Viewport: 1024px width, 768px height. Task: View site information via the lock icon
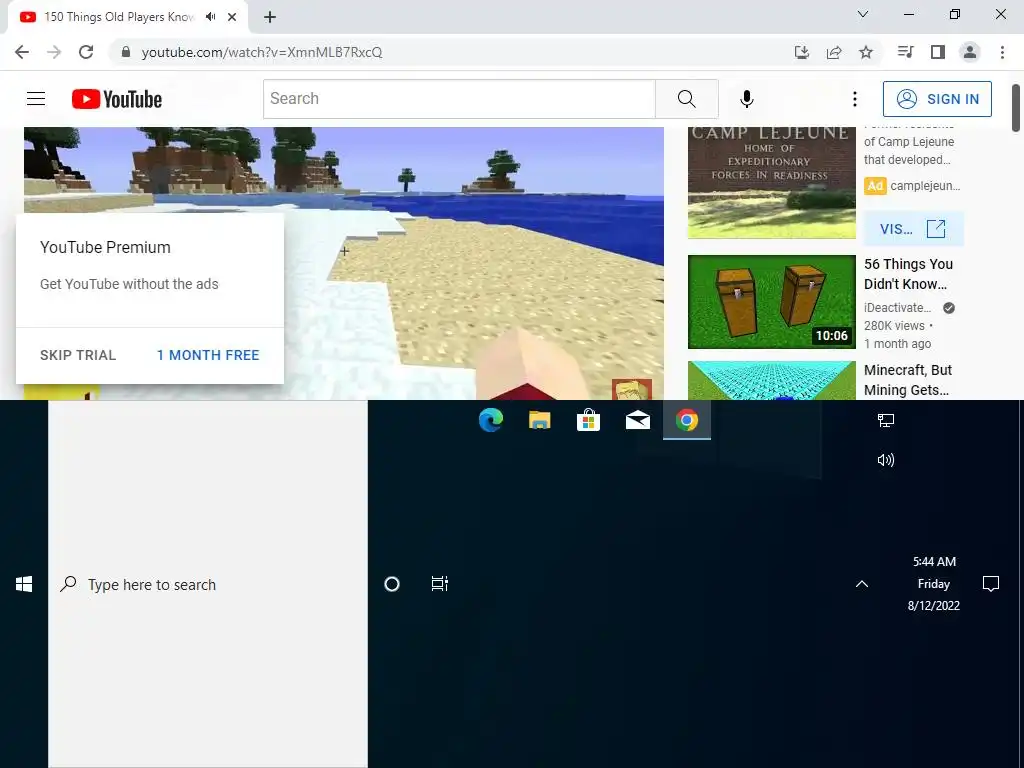tap(125, 52)
